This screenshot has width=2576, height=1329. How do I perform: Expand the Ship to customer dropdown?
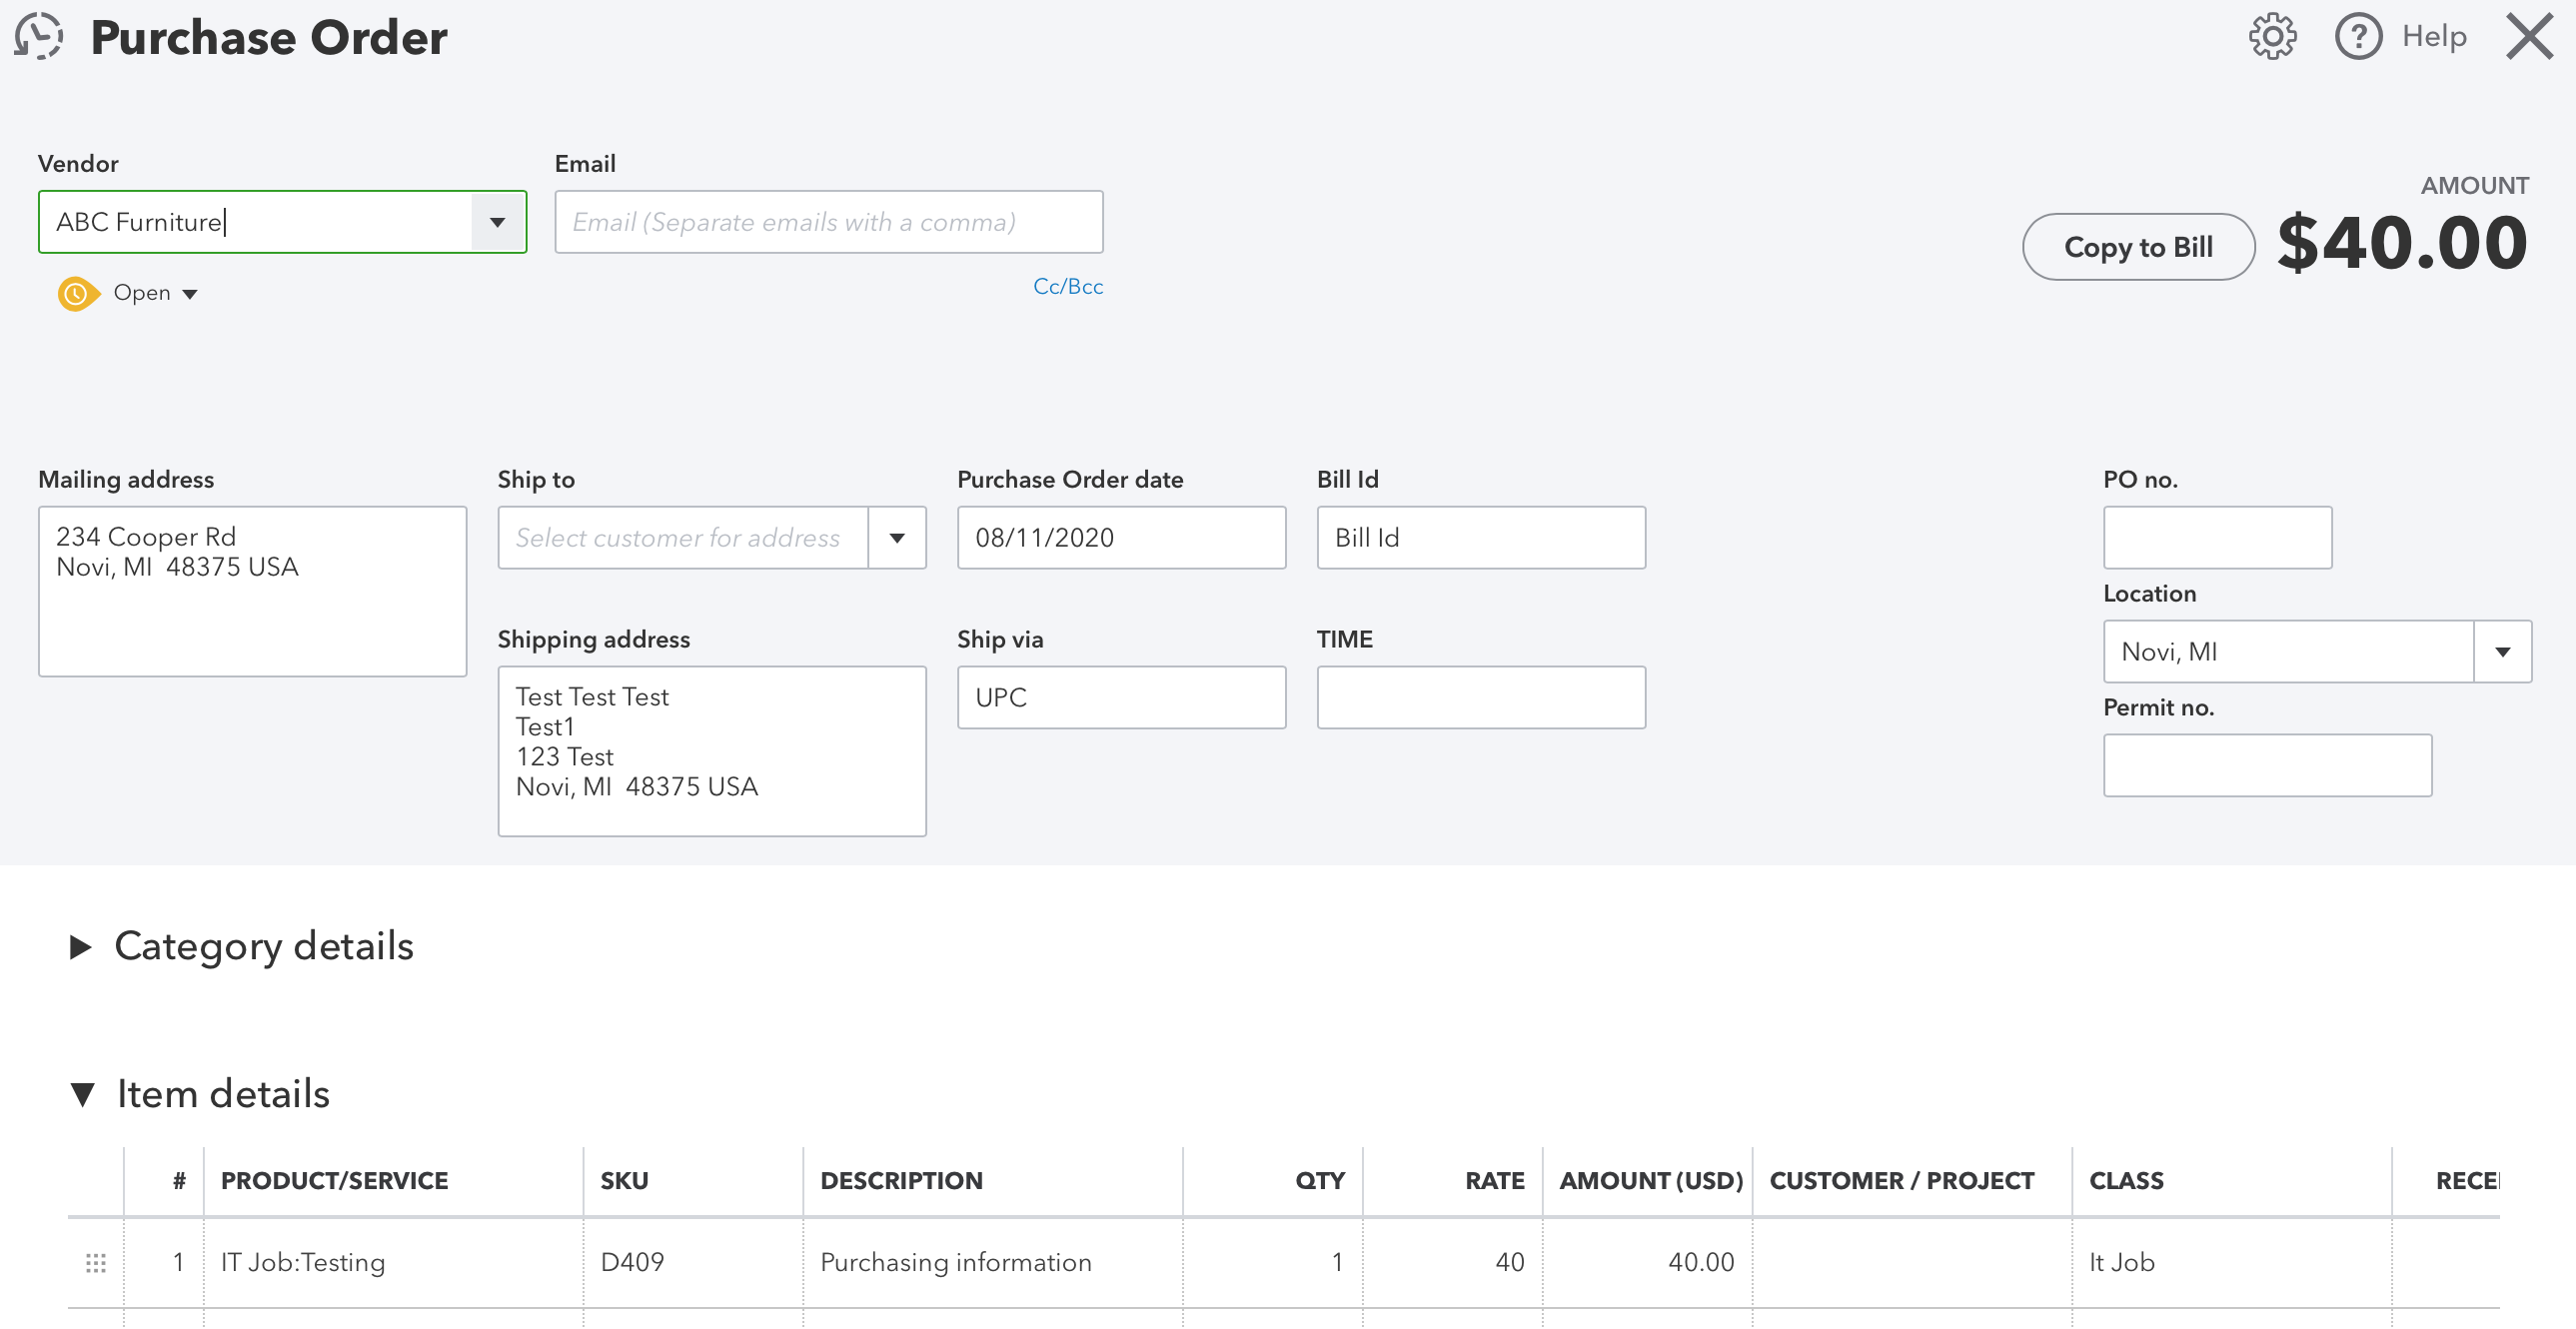point(897,538)
